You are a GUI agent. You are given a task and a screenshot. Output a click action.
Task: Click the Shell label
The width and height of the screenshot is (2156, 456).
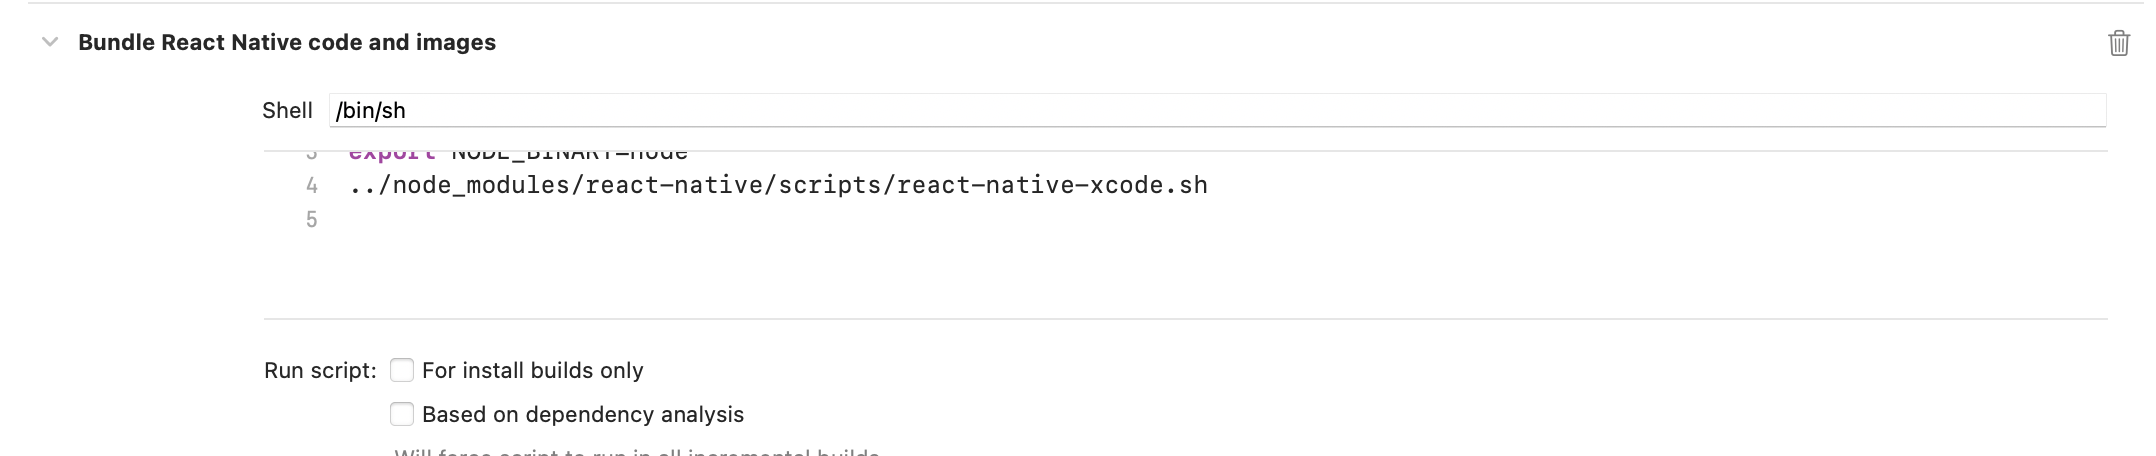[287, 110]
